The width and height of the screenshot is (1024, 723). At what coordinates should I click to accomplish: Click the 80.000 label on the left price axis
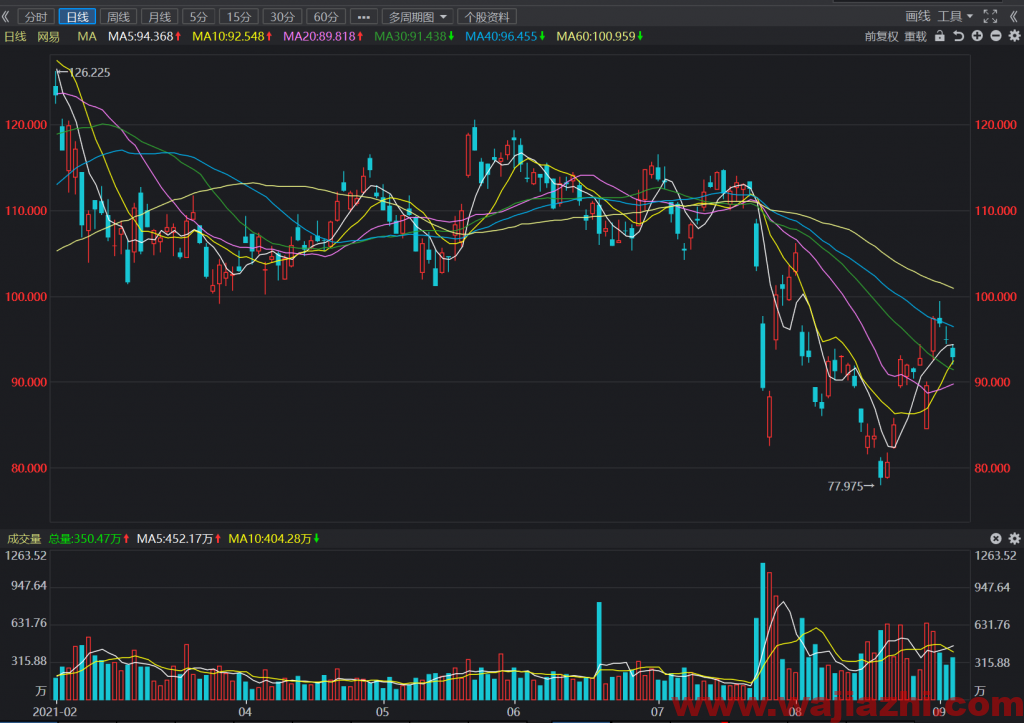click(x=29, y=468)
